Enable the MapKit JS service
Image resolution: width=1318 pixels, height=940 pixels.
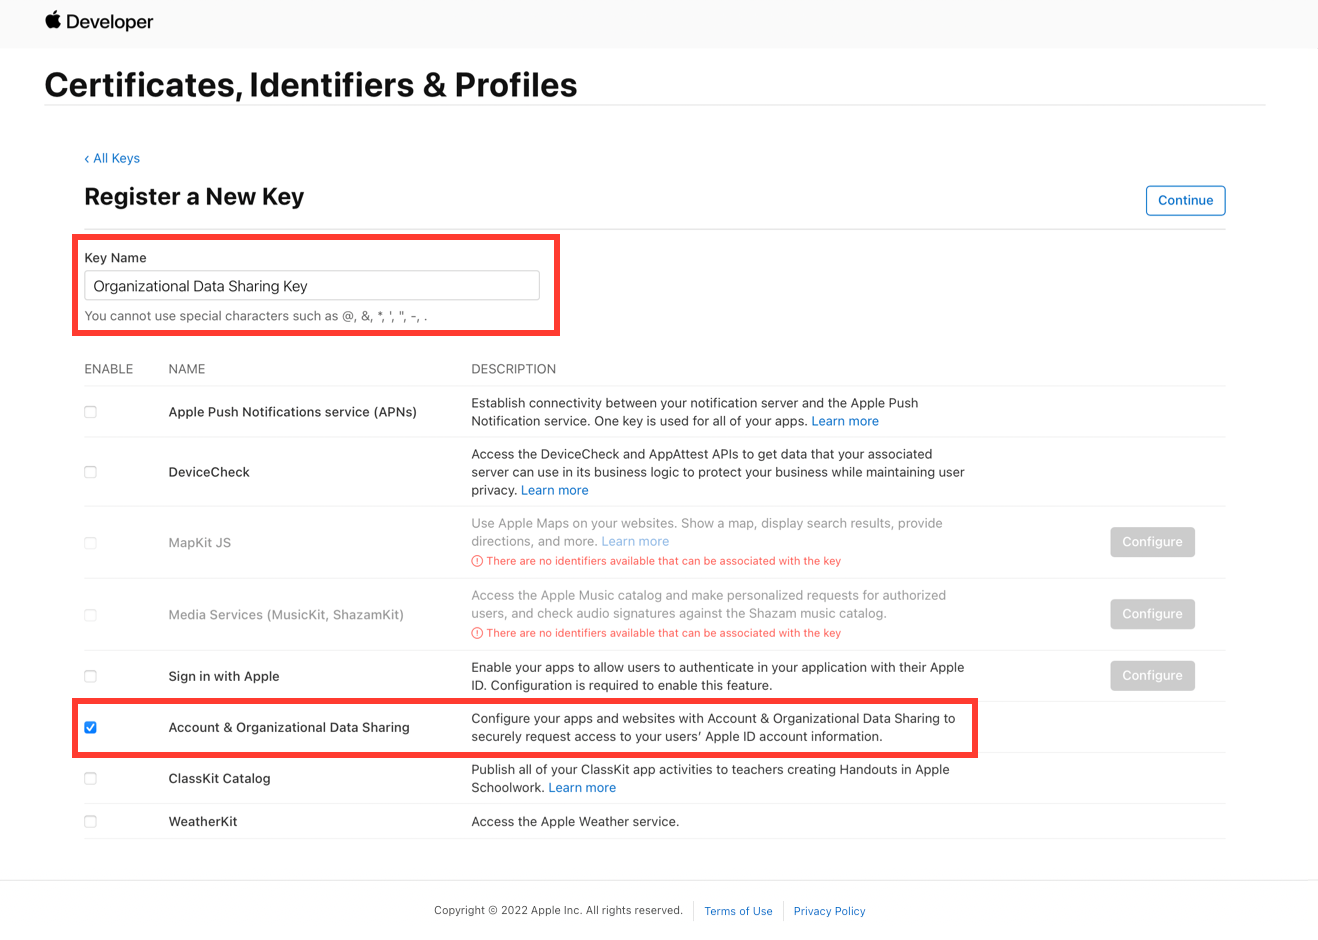click(x=90, y=542)
